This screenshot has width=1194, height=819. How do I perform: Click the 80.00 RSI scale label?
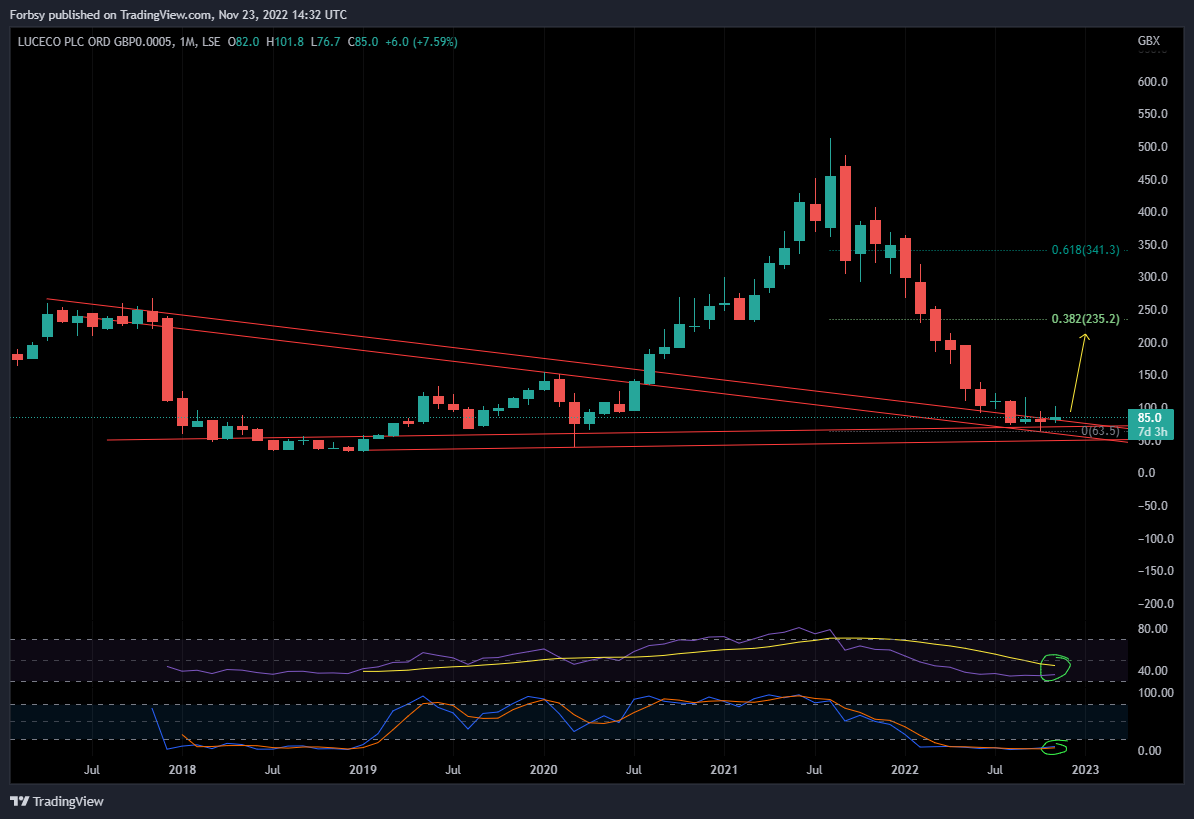point(1152,629)
